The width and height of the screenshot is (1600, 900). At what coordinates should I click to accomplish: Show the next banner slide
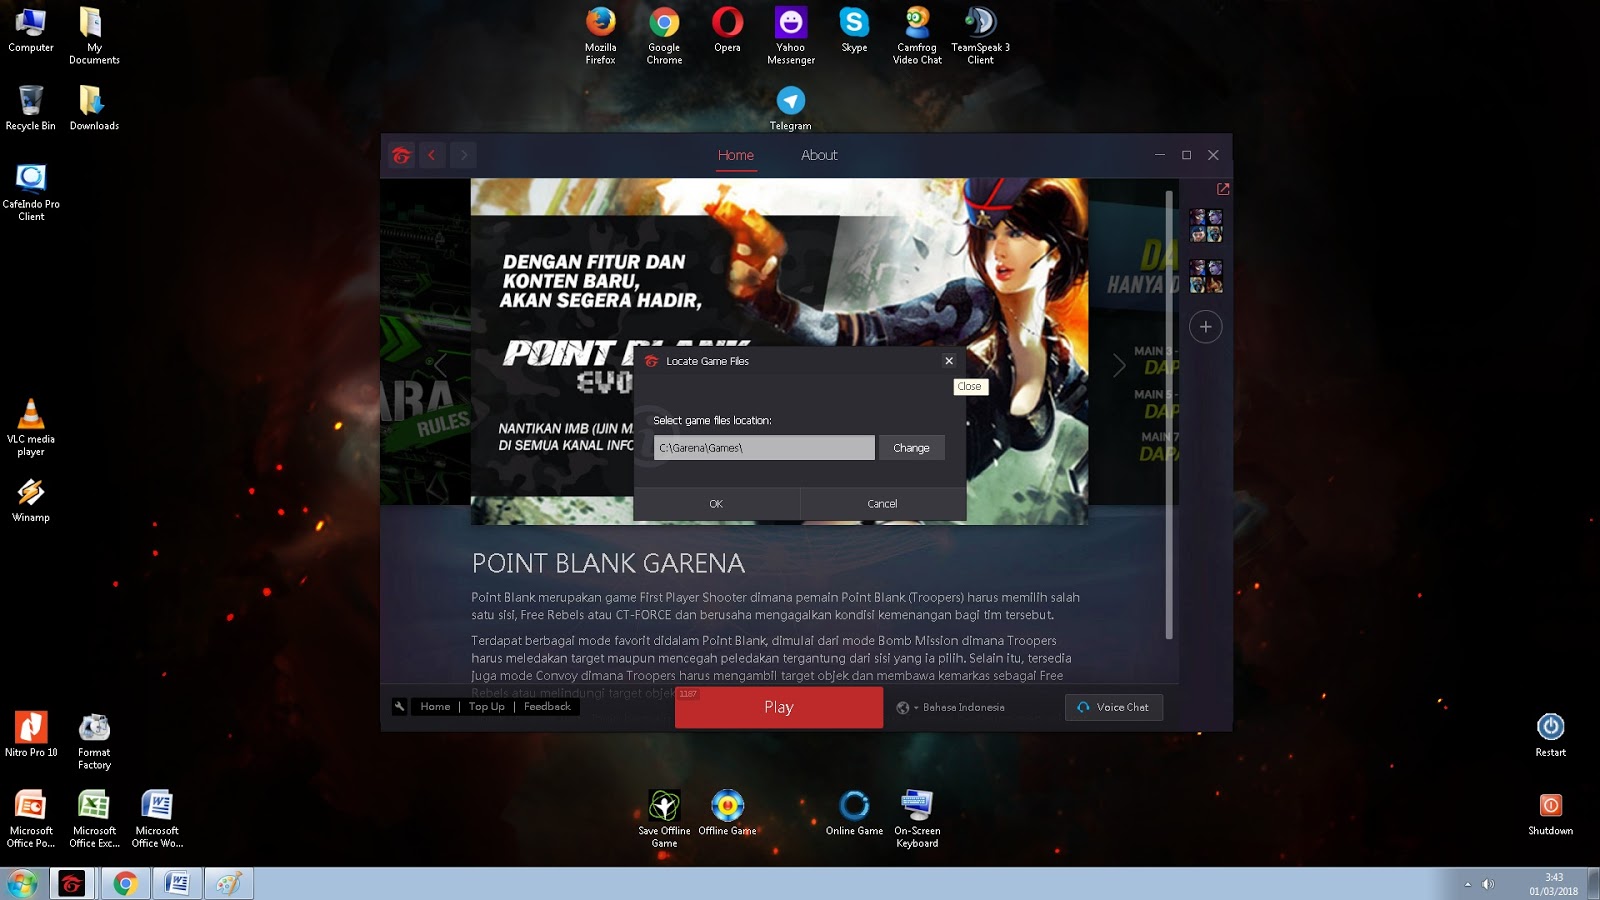[1119, 365]
